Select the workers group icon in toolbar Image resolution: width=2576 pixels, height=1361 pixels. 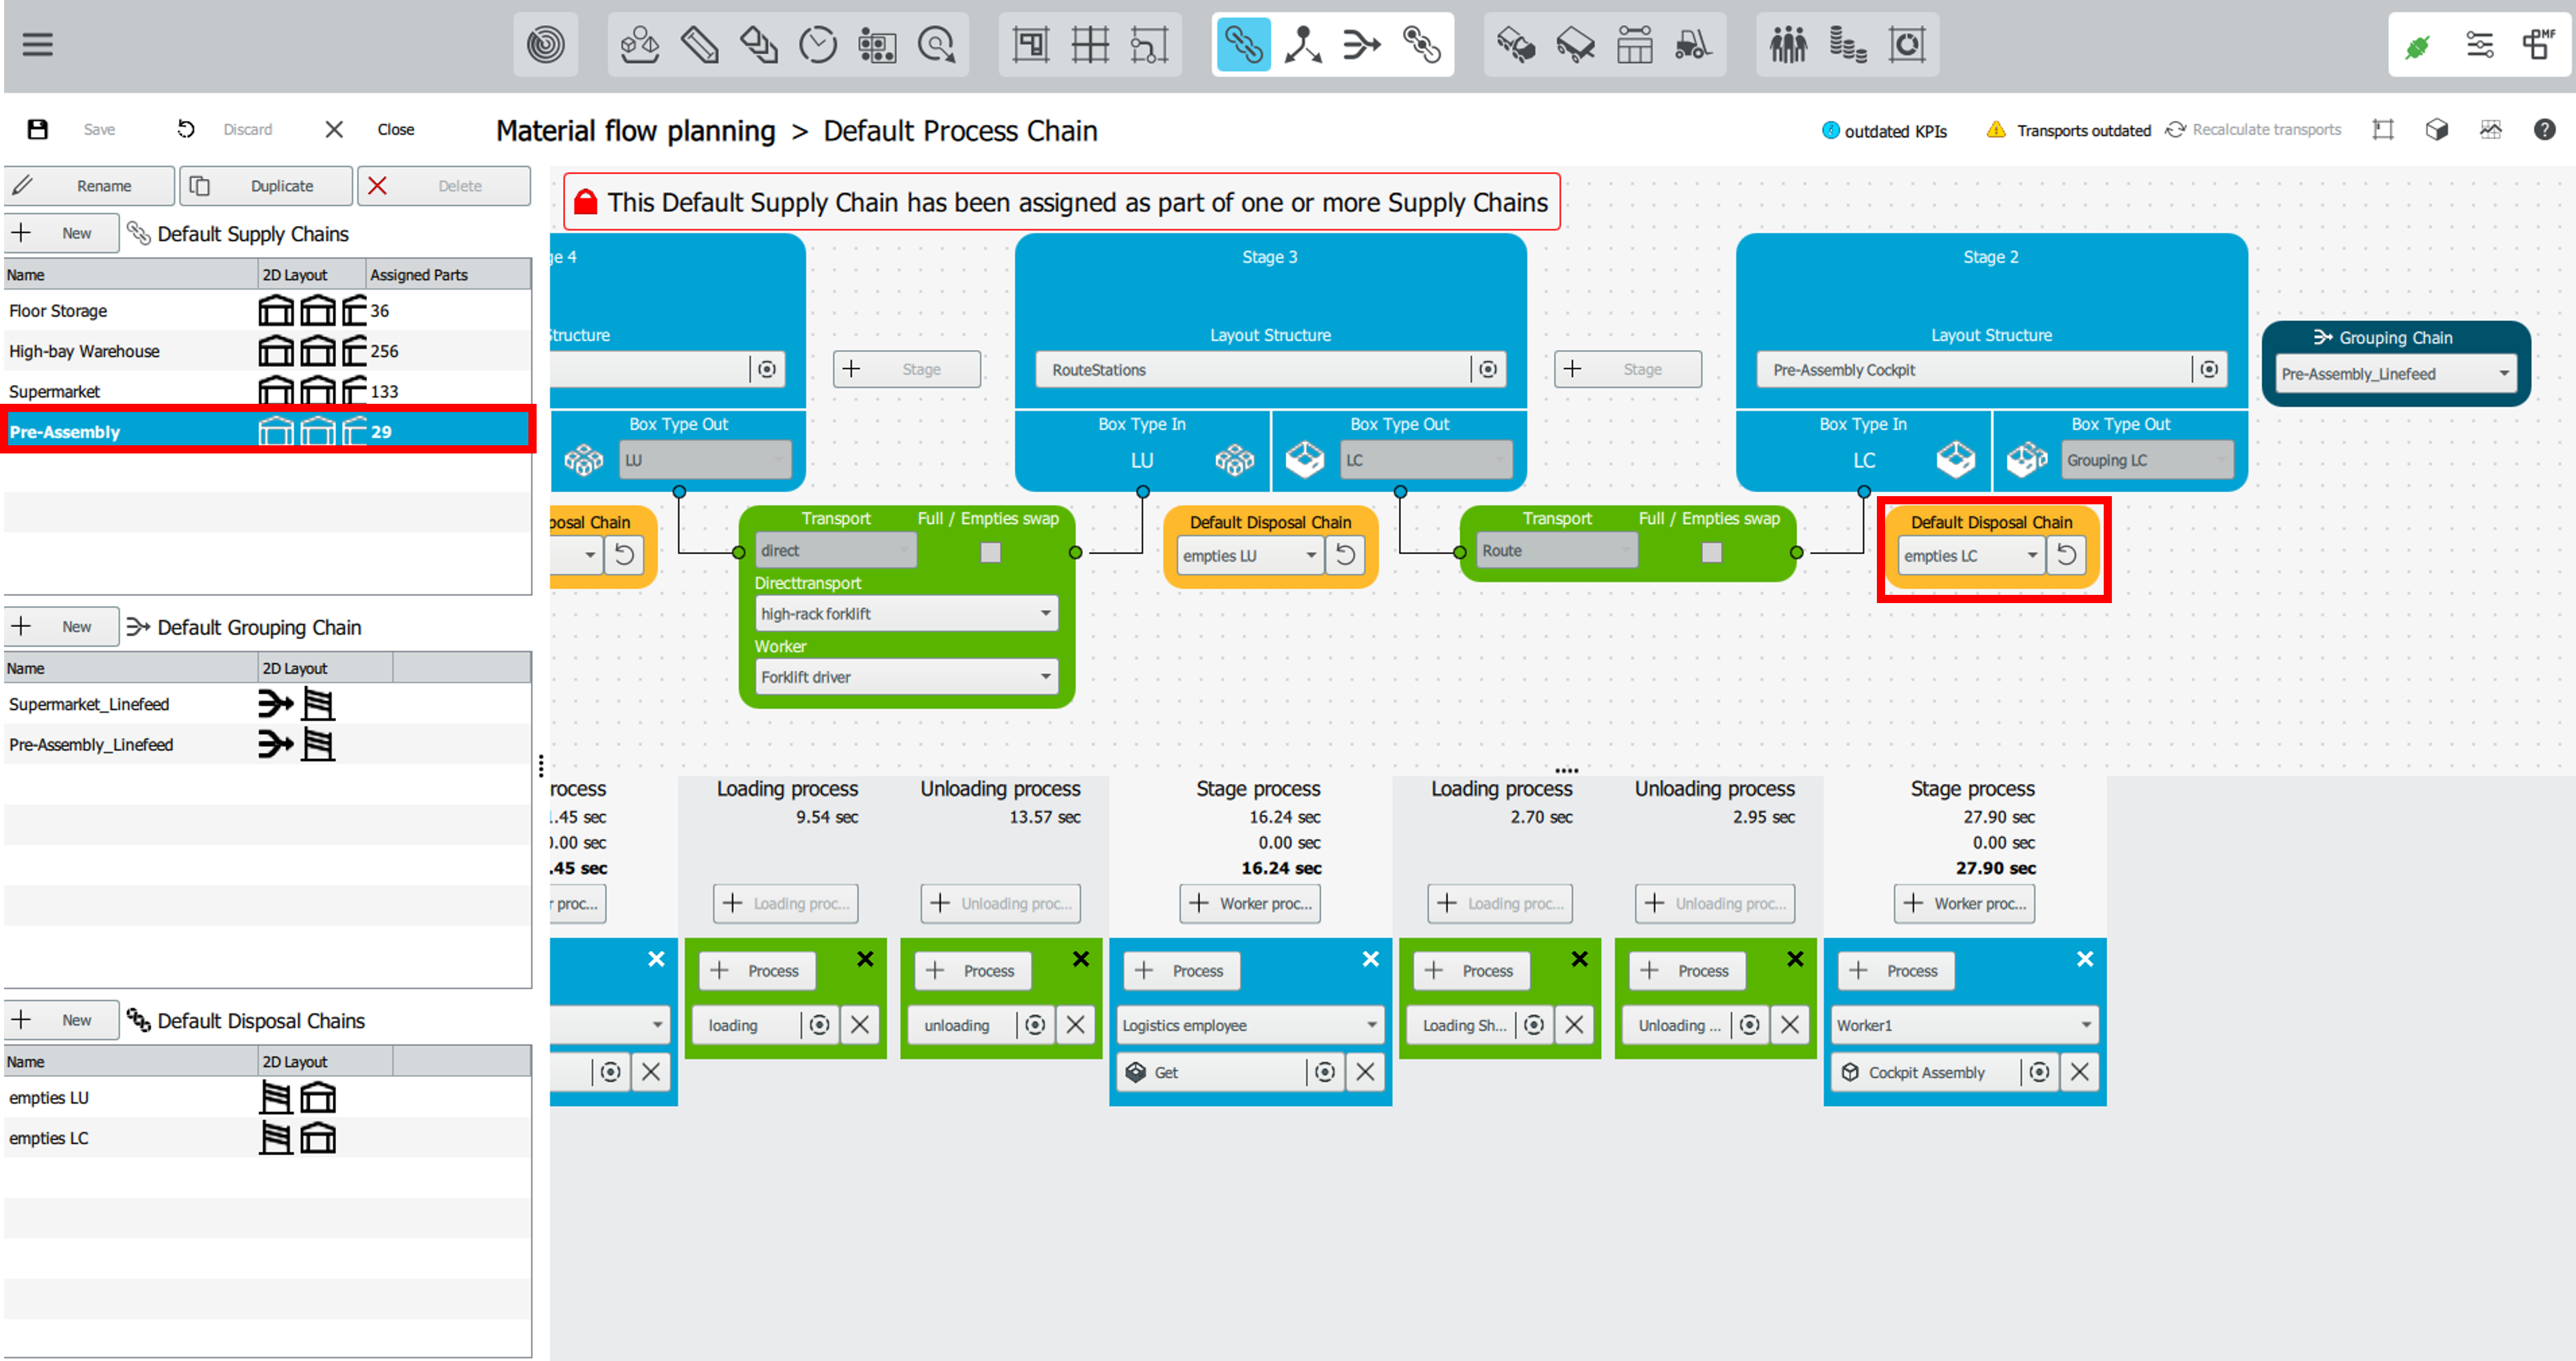(x=1788, y=44)
